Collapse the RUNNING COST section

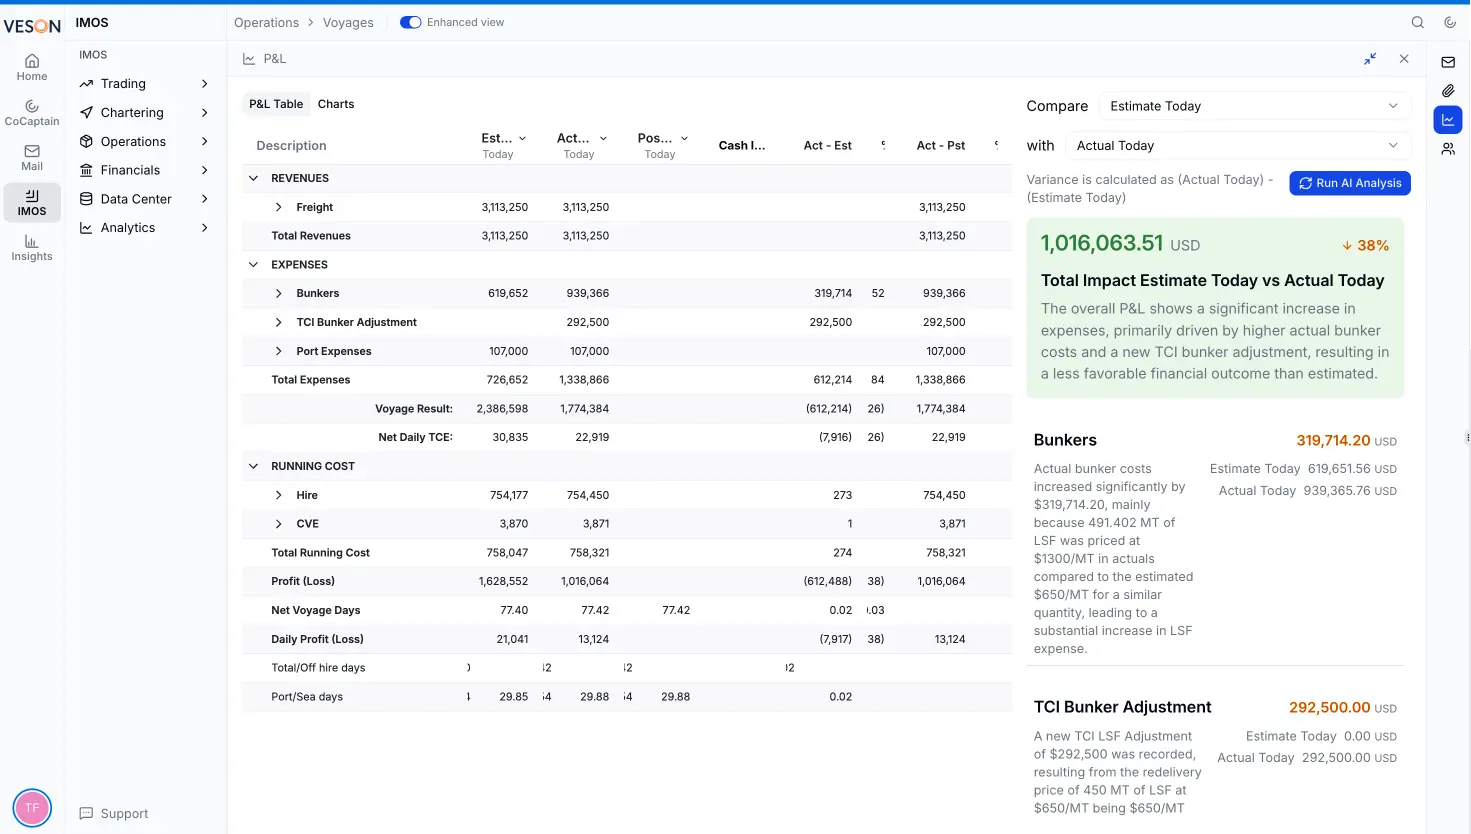[253, 466]
